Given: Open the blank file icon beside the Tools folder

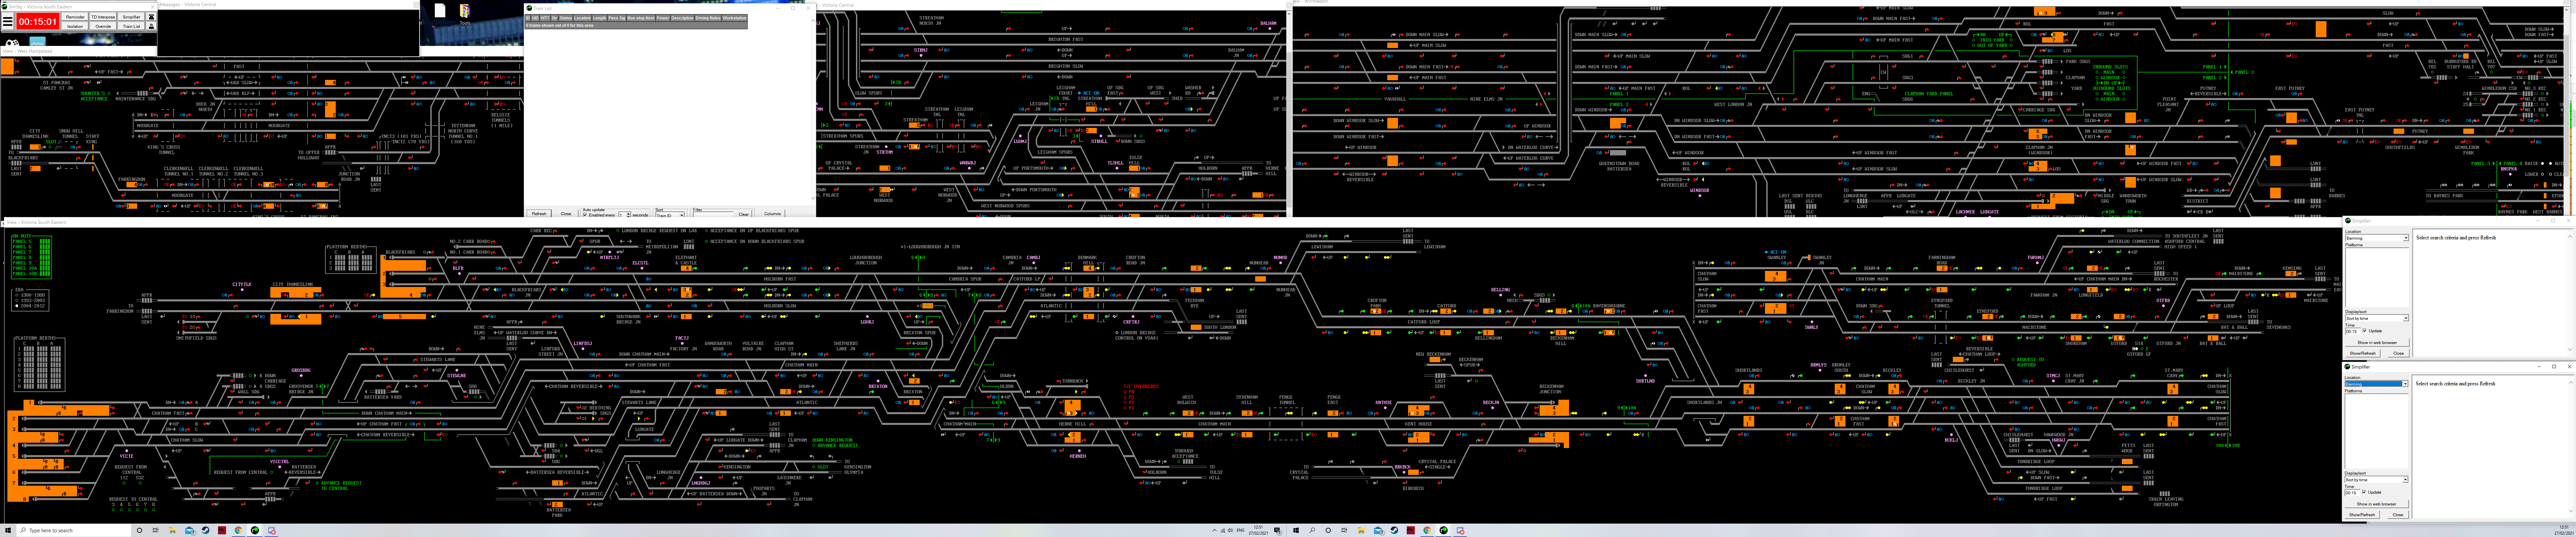Looking at the screenshot, I should coord(440,10).
